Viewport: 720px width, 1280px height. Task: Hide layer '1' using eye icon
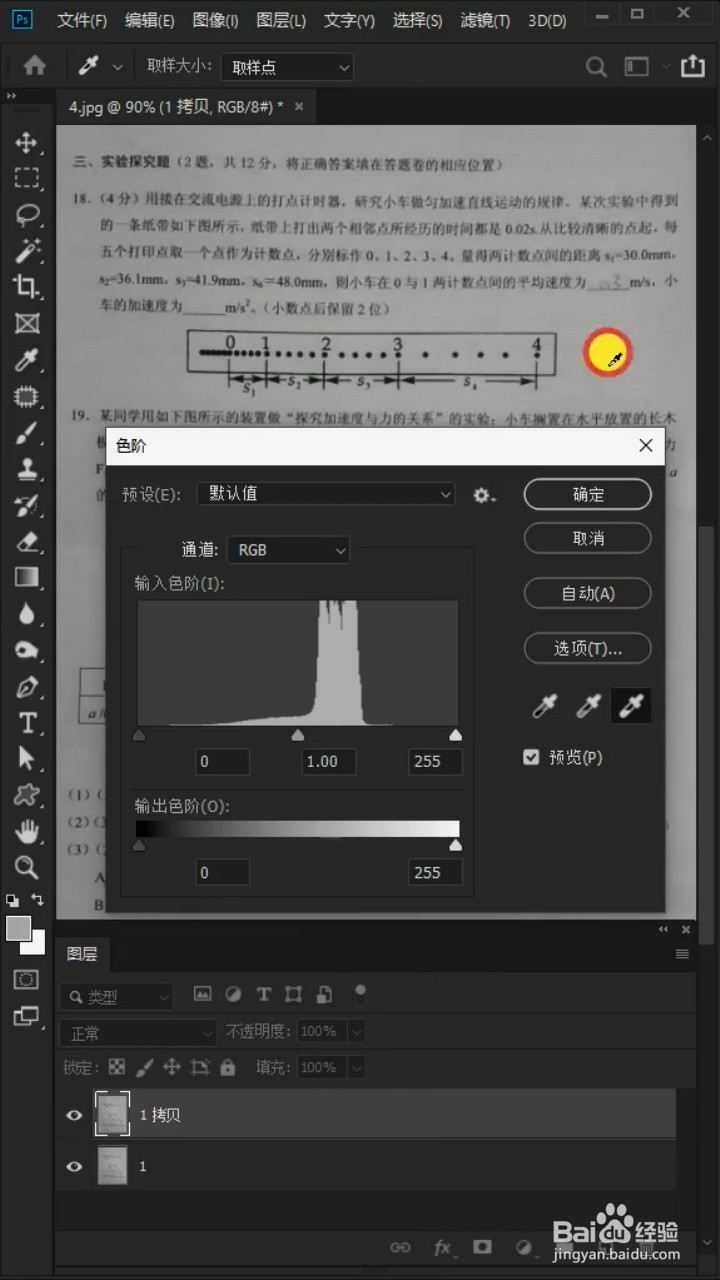coord(74,1166)
